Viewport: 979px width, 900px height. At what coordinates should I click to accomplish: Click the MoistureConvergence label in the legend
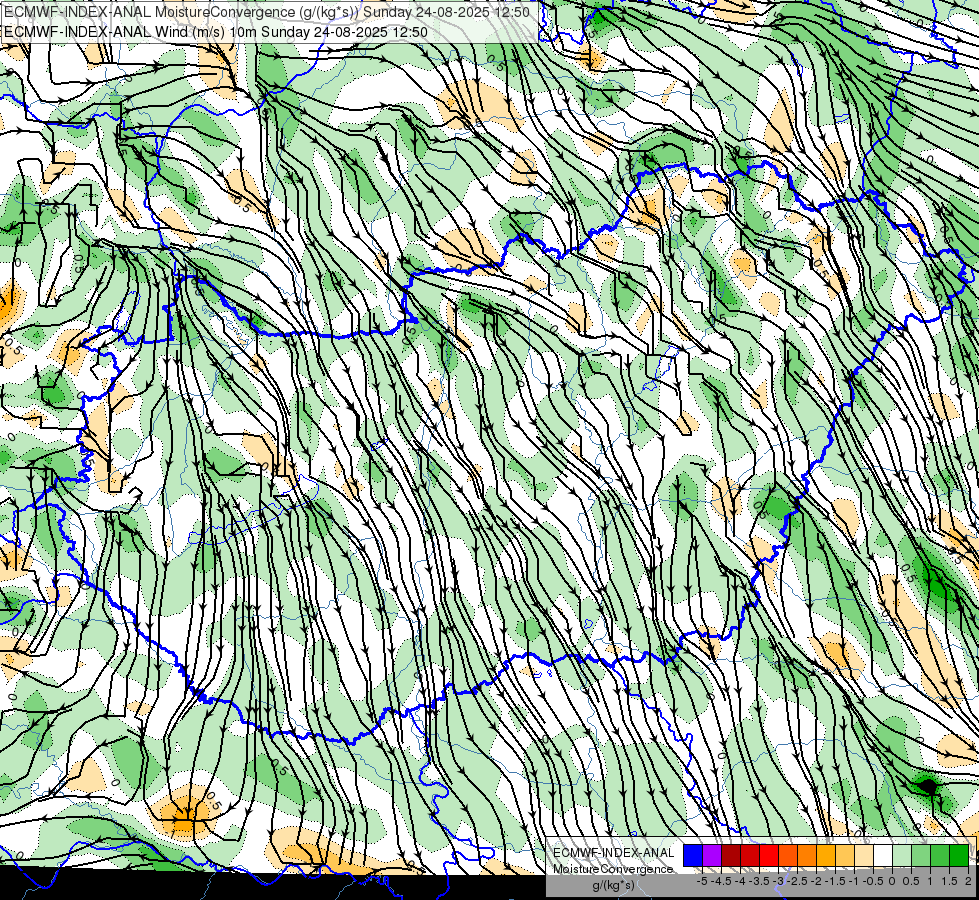[x=613, y=869]
